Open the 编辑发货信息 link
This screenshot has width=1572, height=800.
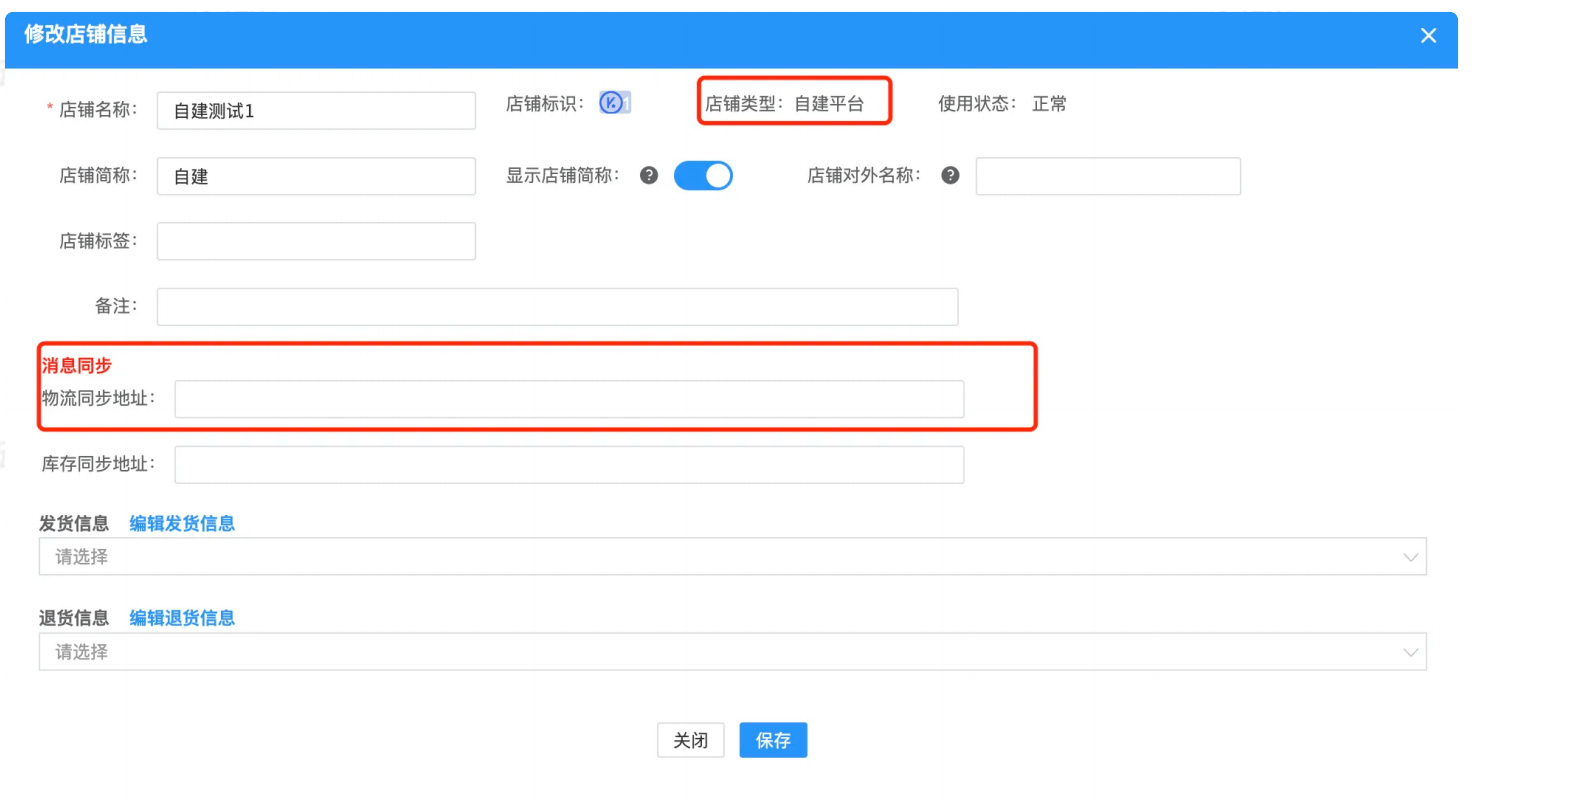182,524
